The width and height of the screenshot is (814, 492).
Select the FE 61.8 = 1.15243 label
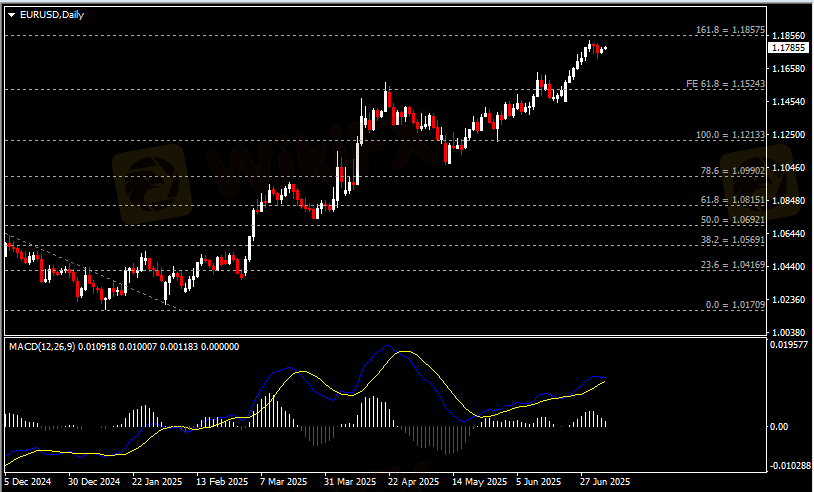726,84
